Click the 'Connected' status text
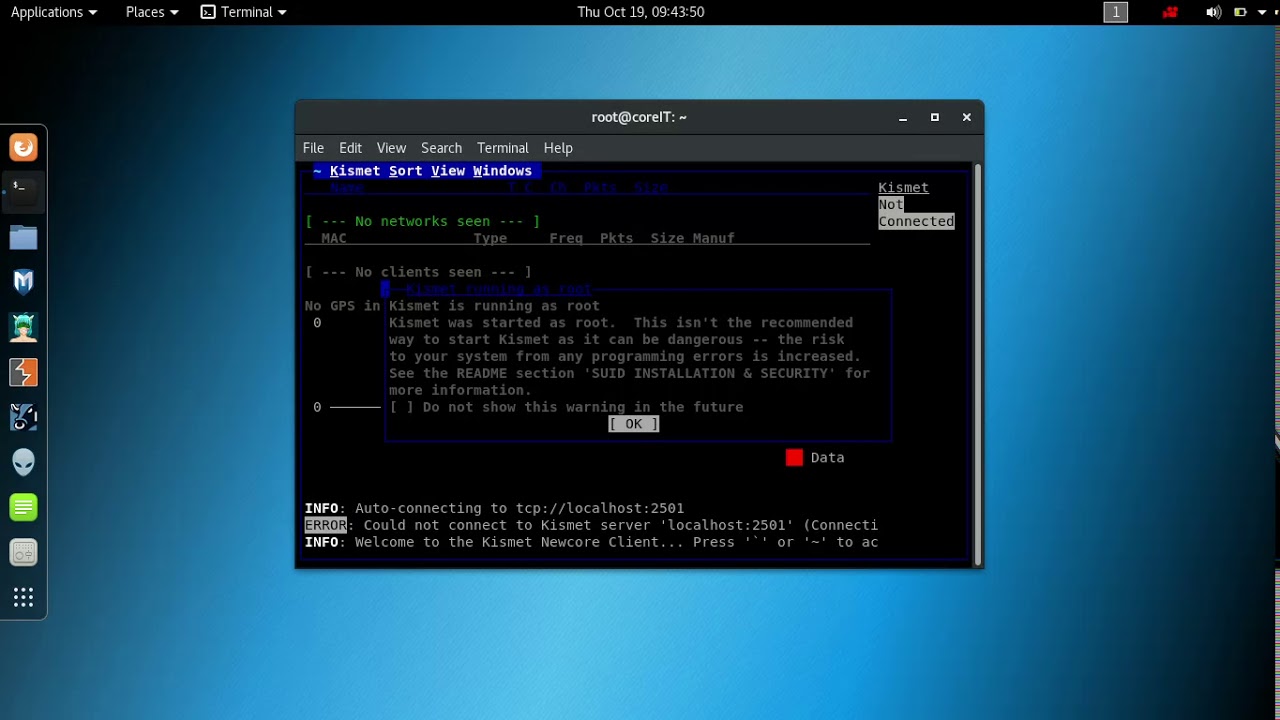Image resolution: width=1280 pixels, height=720 pixels. [x=916, y=221]
